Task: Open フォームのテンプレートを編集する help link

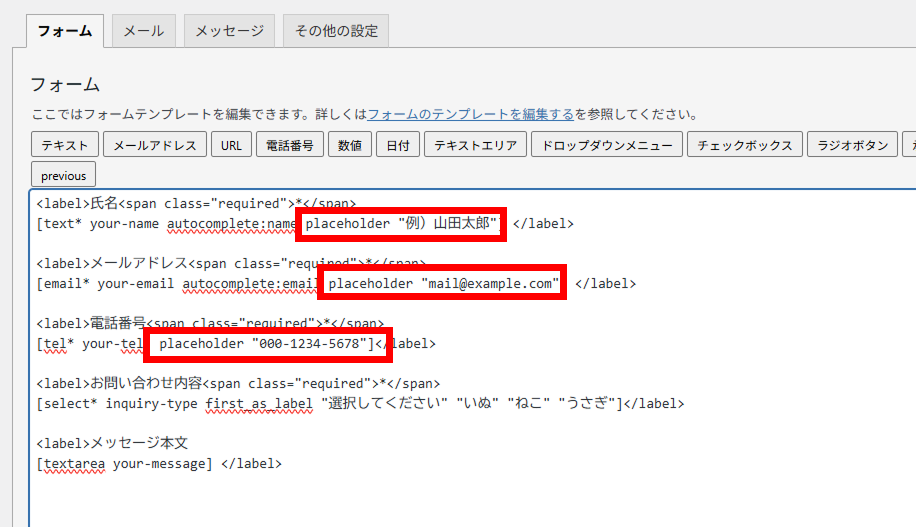Action: click(x=470, y=114)
